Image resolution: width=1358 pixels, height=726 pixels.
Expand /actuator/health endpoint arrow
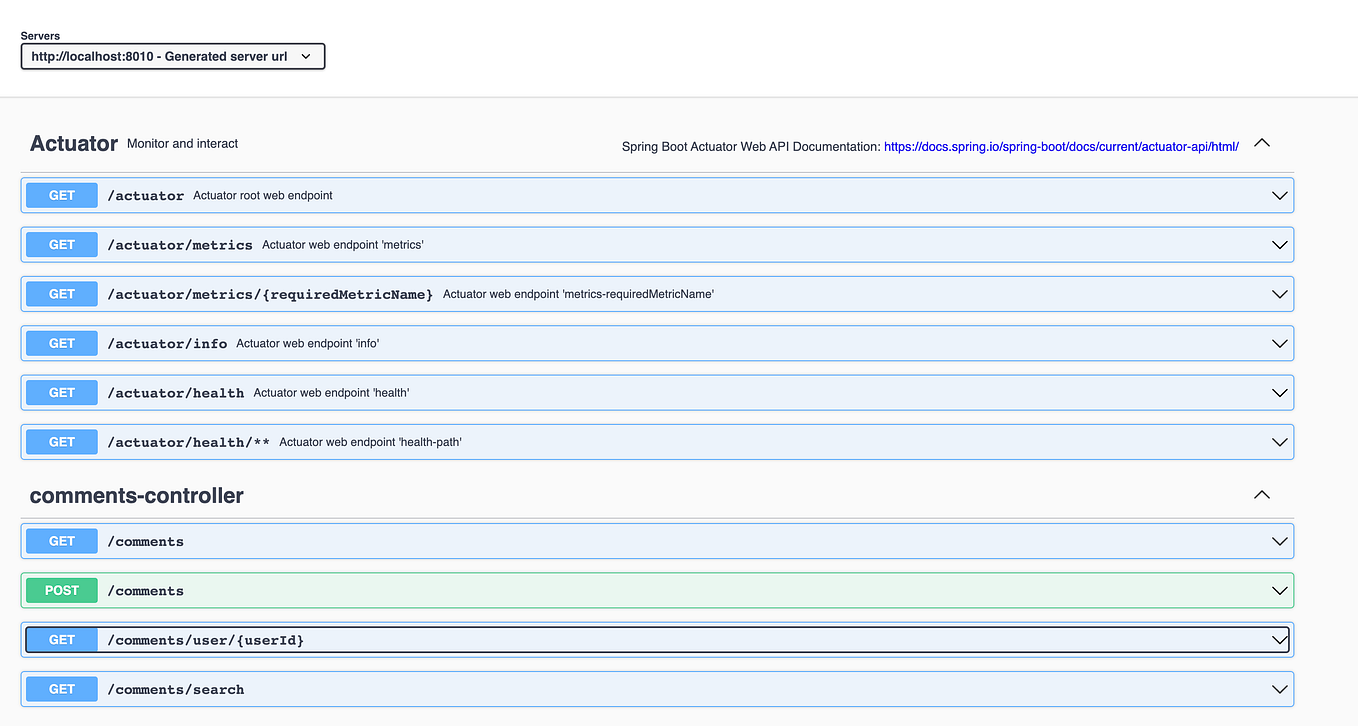[x=1279, y=393]
